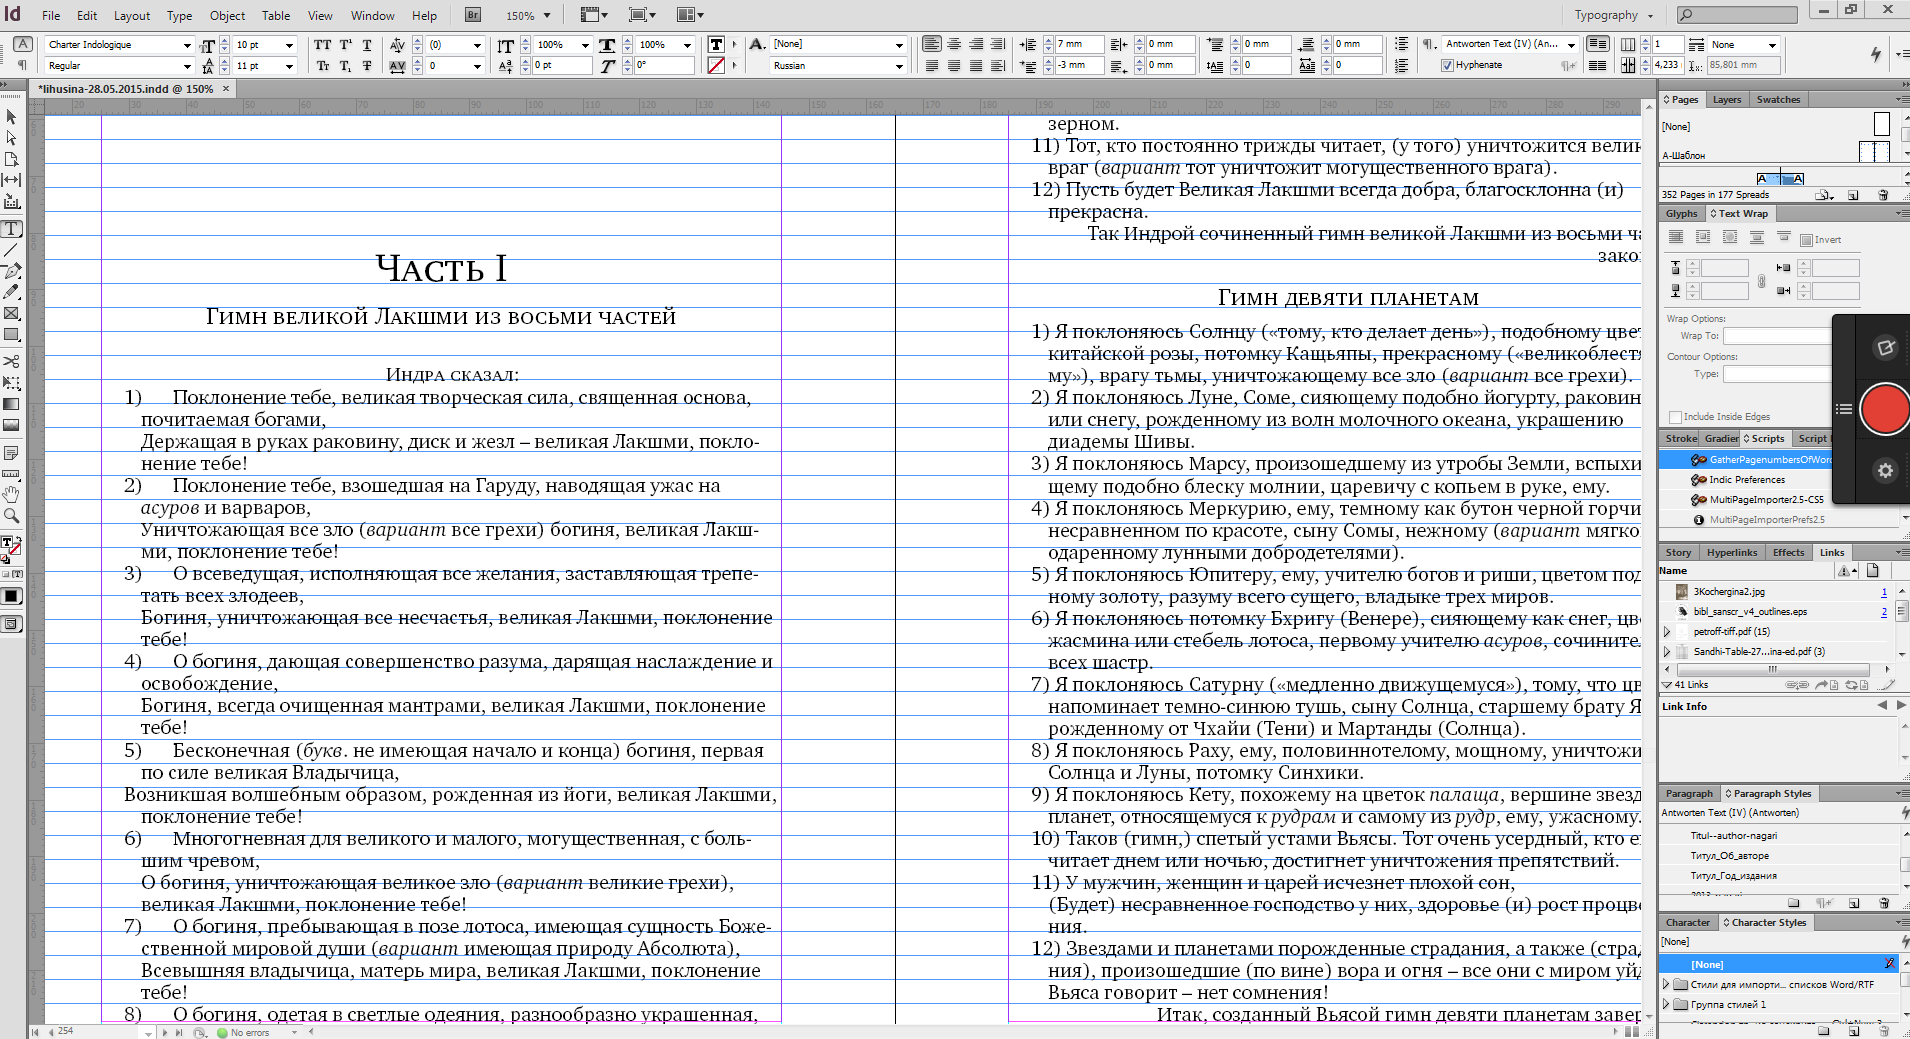
Task: Click the Strikethrough formatting icon
Action: [x=367, y=66]
